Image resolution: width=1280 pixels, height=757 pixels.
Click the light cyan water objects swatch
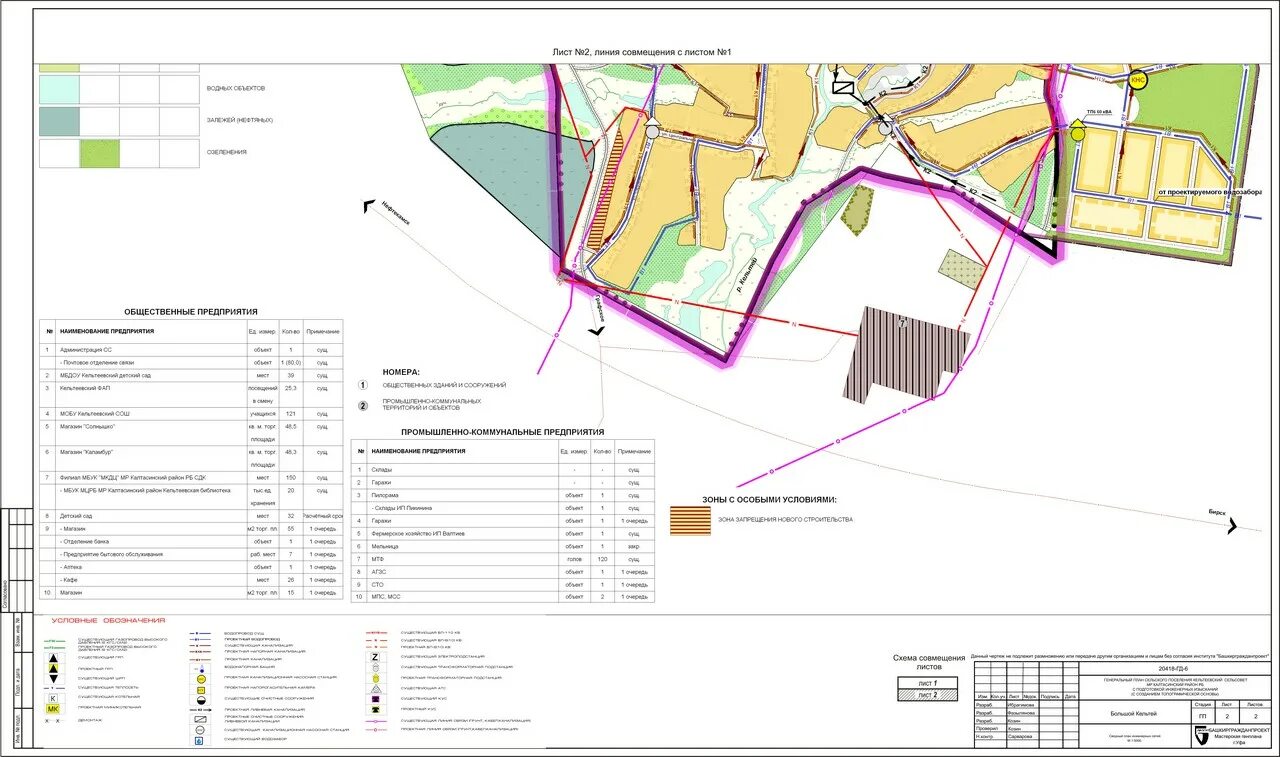[59, 89]
